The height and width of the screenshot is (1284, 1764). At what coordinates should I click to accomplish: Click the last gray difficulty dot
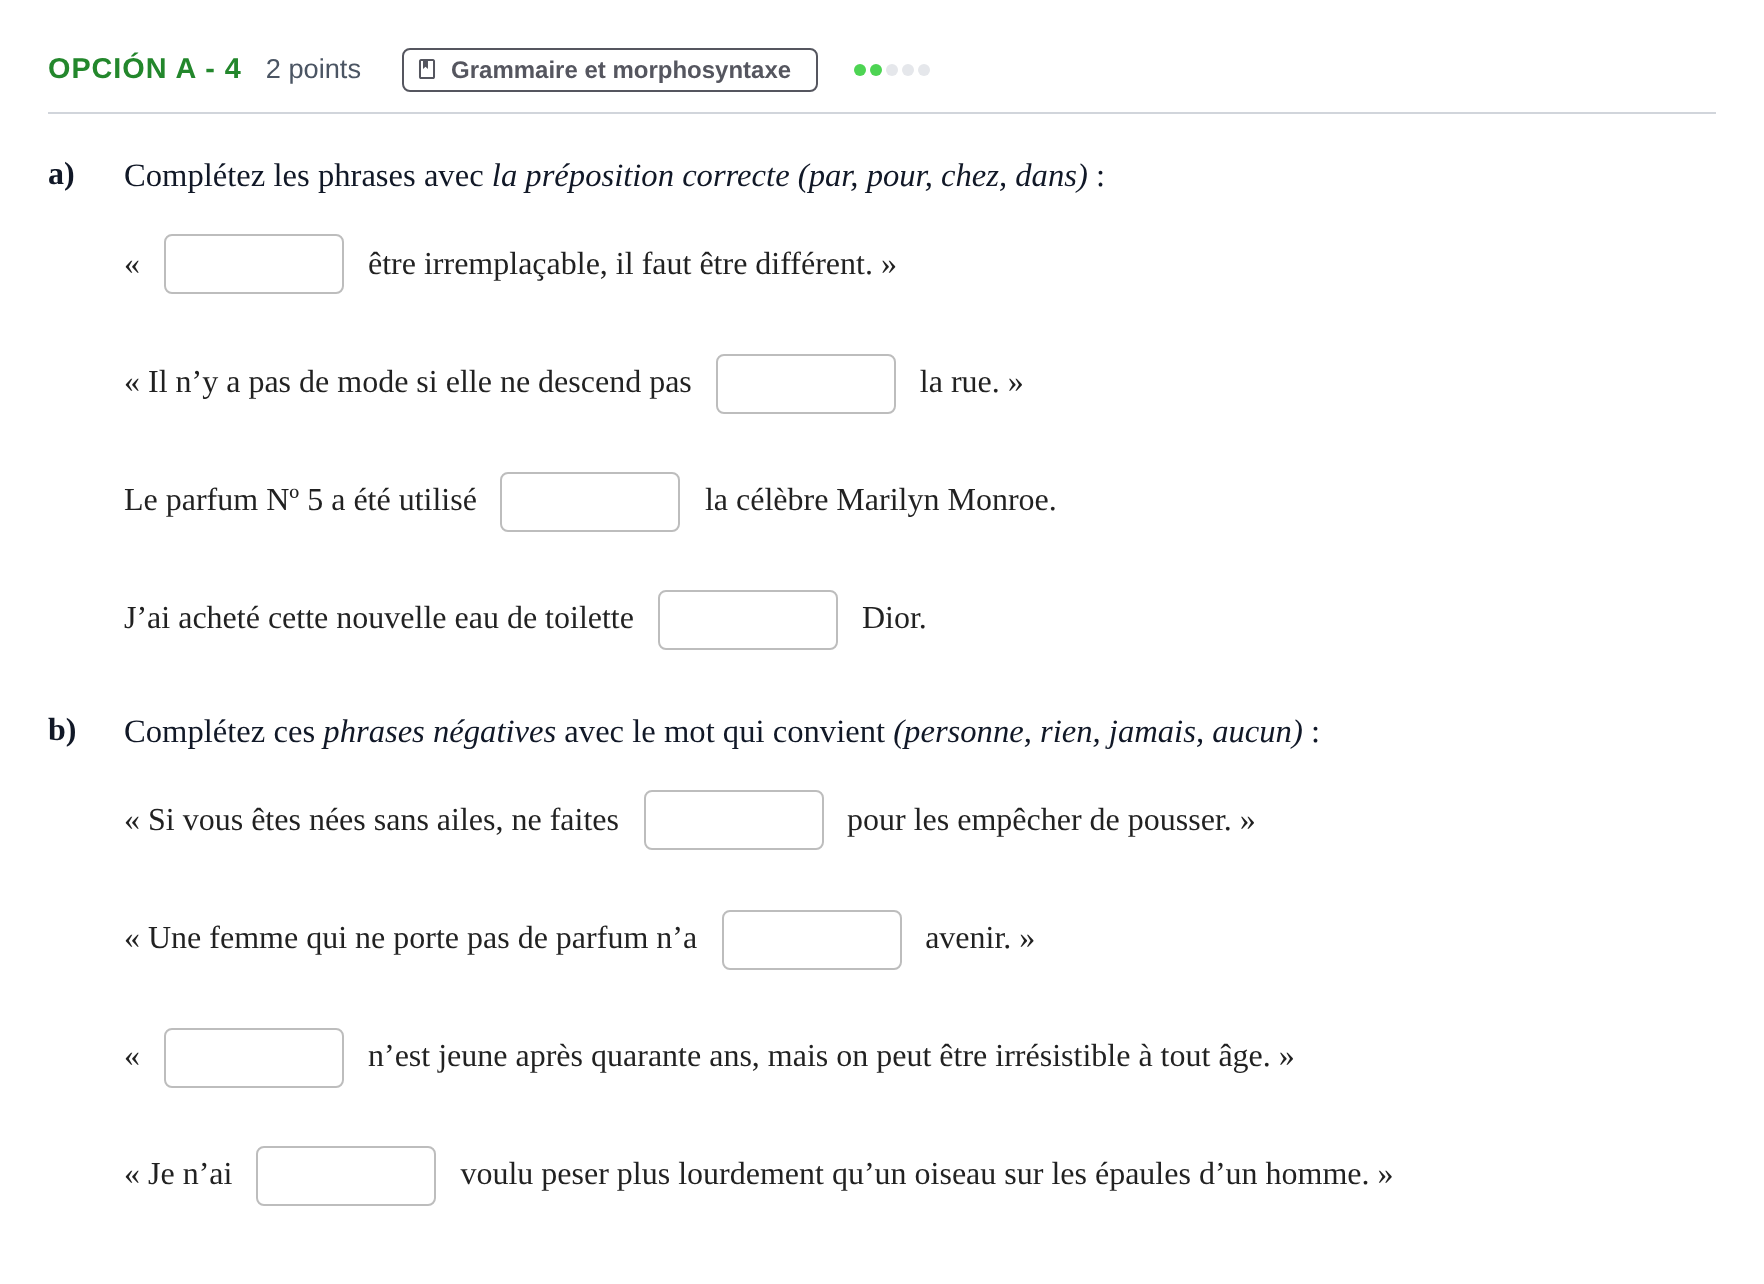point(924,70)
